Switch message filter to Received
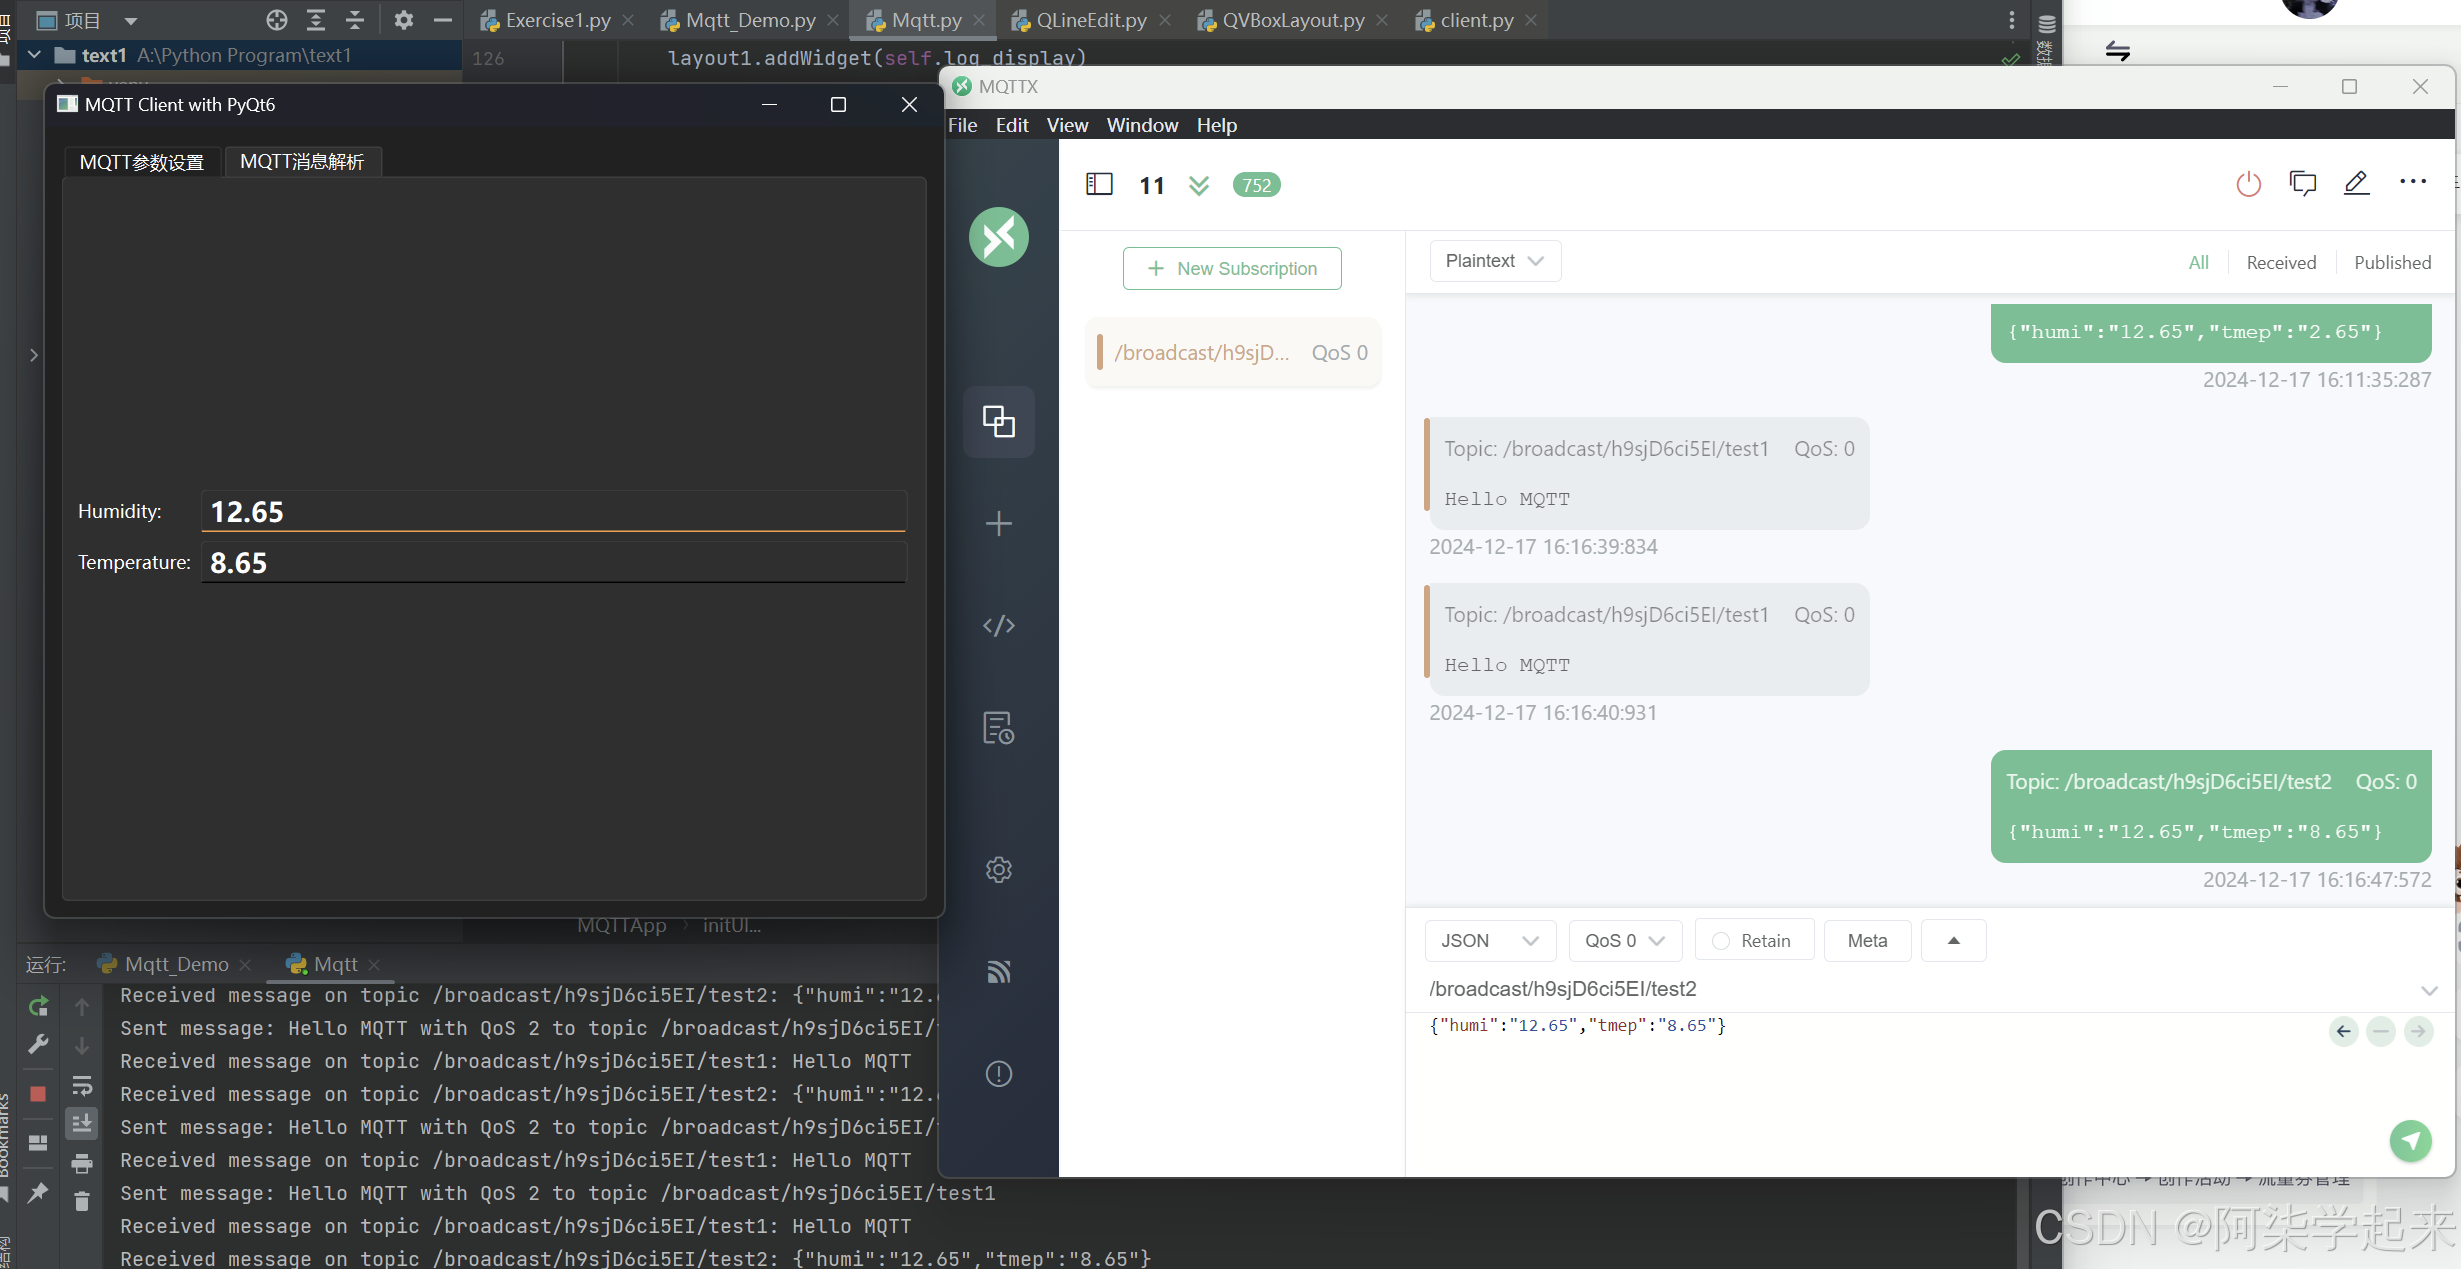 tap(2281, 262)
